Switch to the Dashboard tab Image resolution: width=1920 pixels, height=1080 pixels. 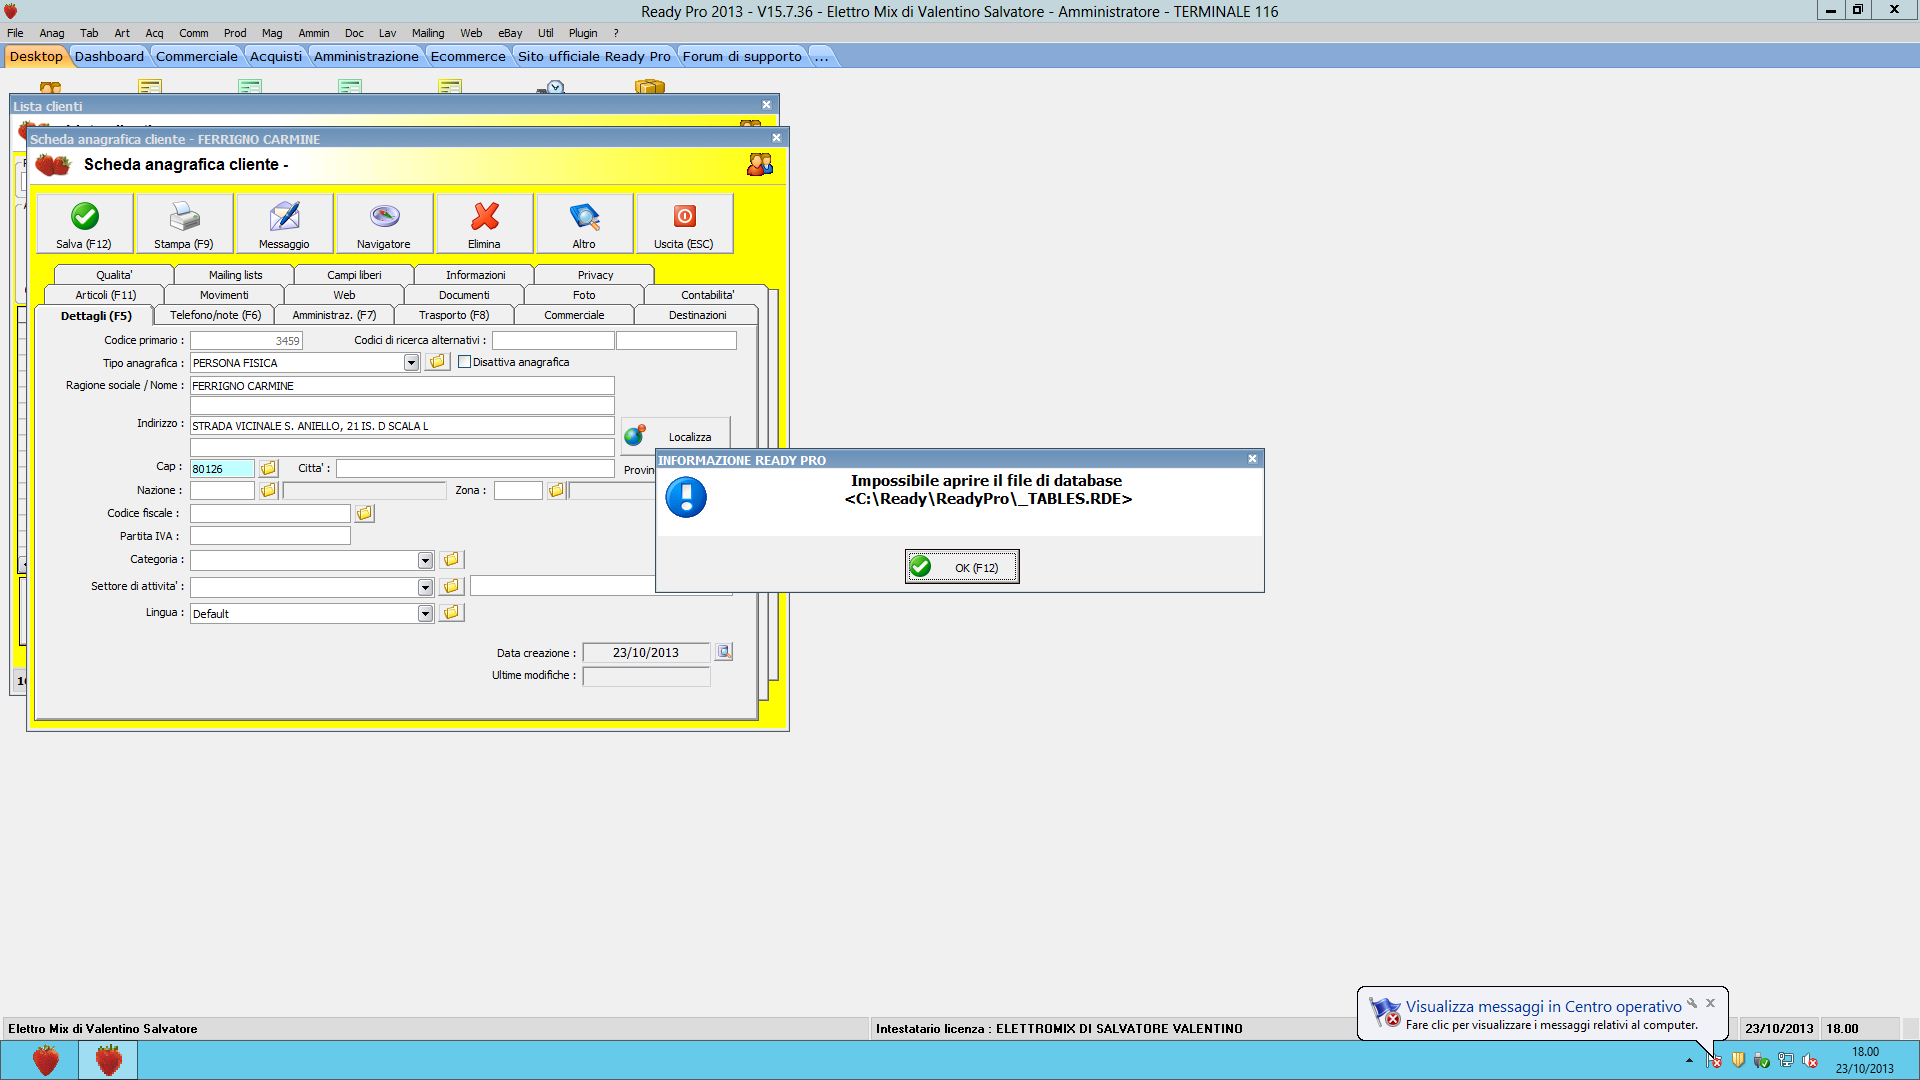(109, 56)
